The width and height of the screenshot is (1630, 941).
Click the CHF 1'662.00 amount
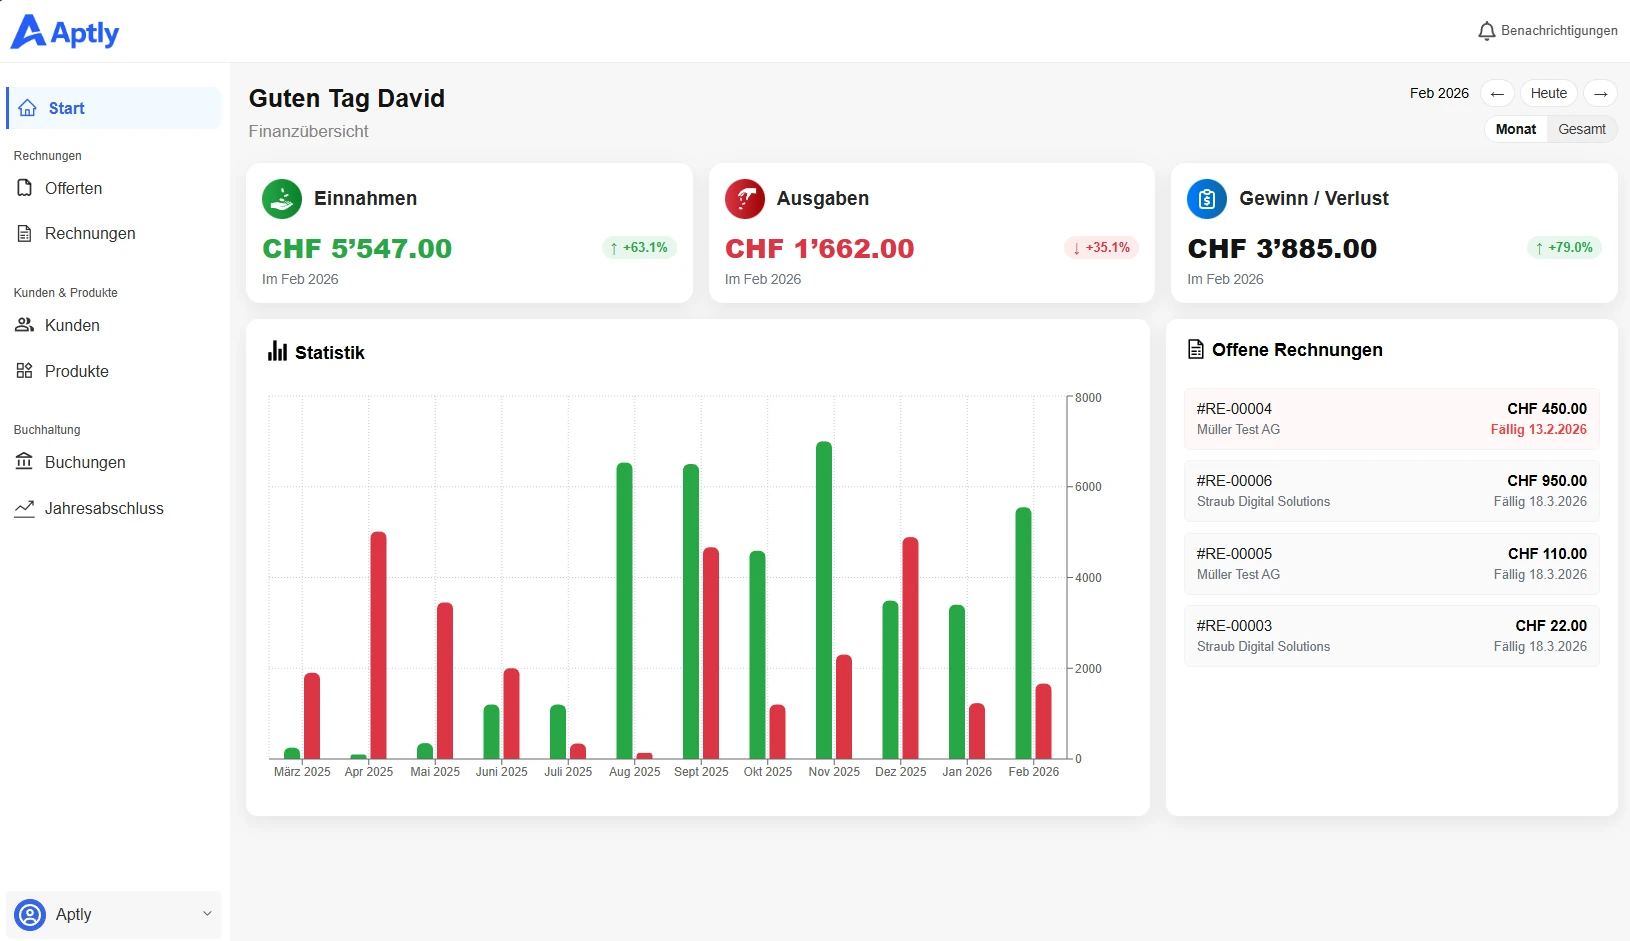click(820, 248)
